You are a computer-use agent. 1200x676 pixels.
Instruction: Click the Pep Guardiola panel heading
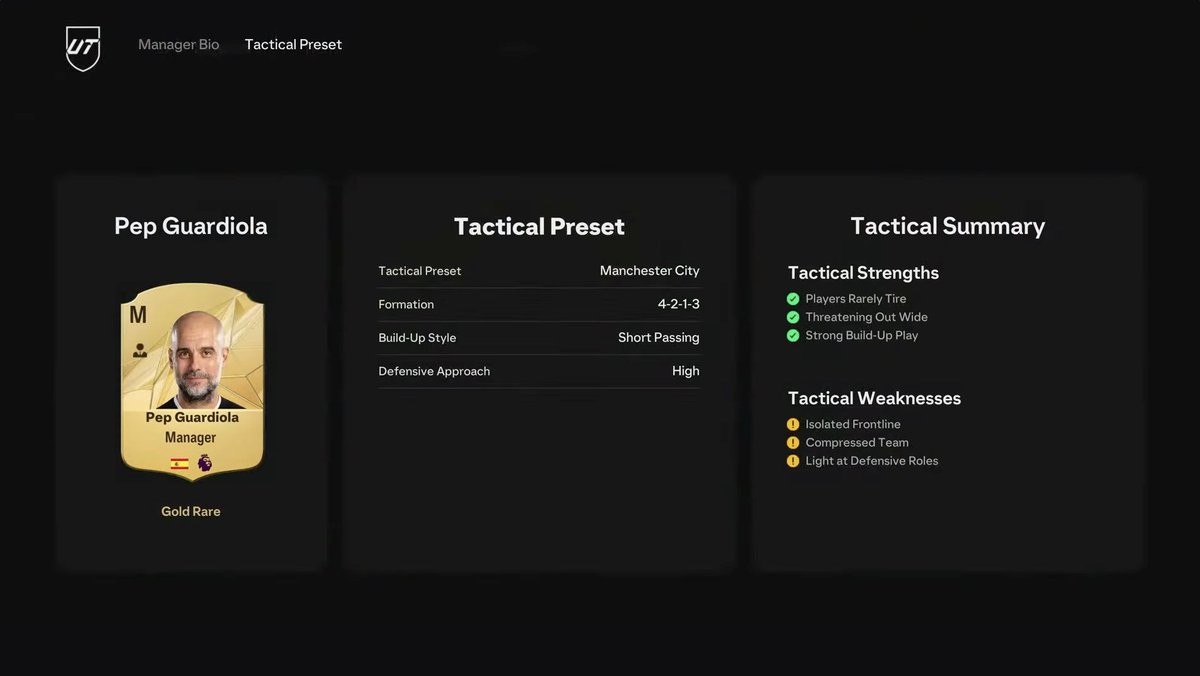(191, 226)
